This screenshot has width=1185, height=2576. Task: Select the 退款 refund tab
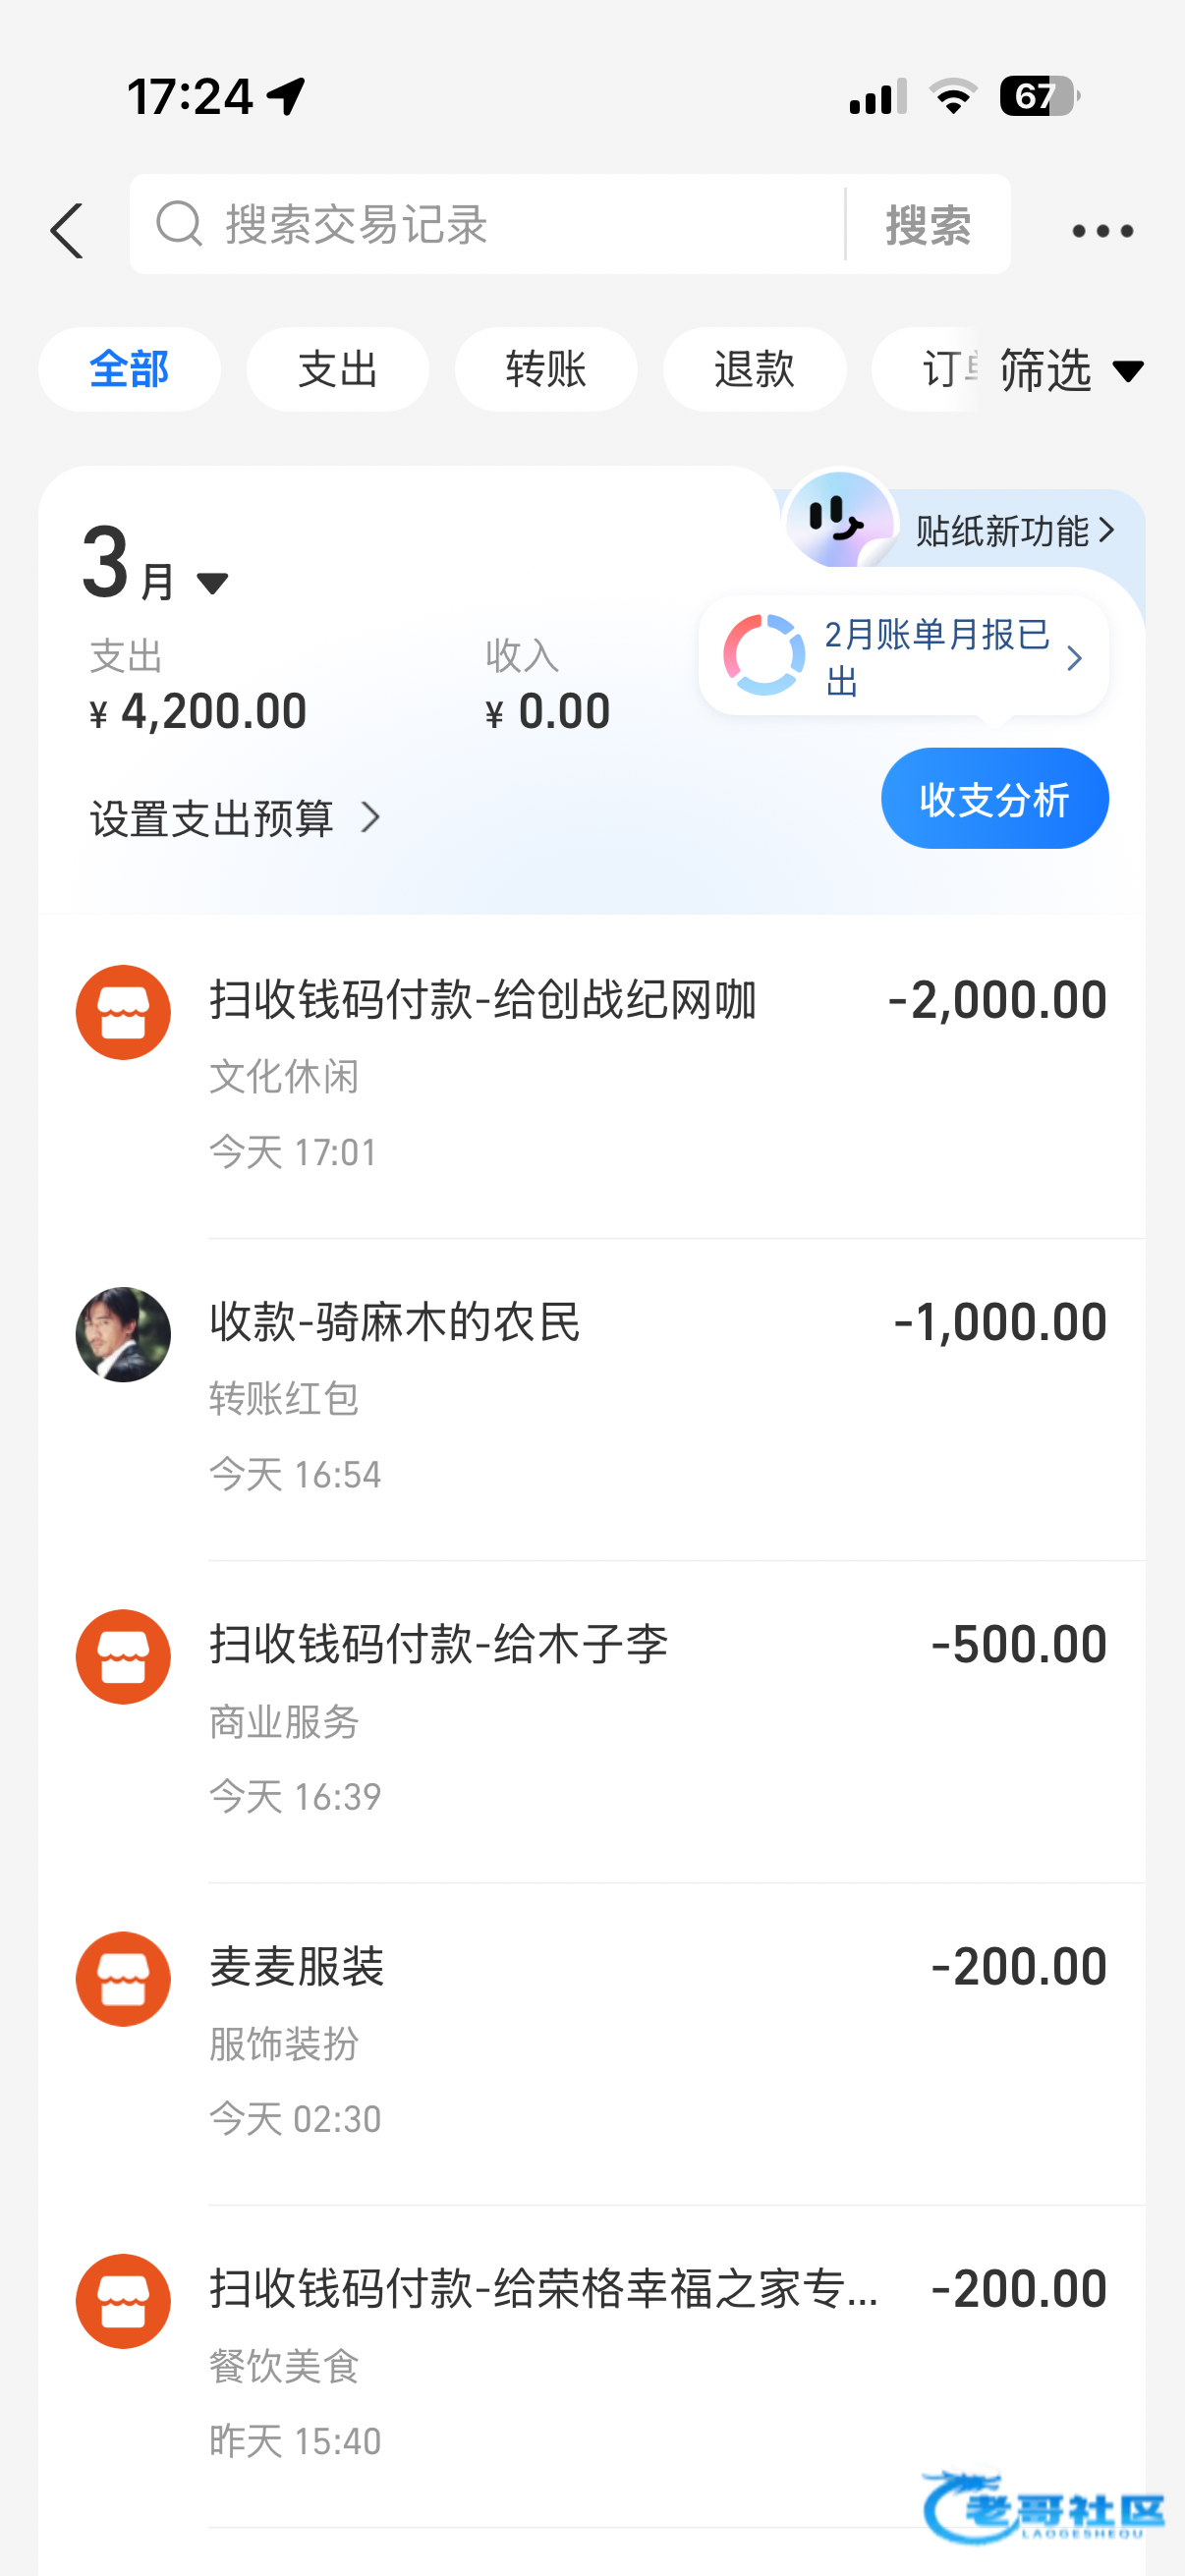click(754, 370)
